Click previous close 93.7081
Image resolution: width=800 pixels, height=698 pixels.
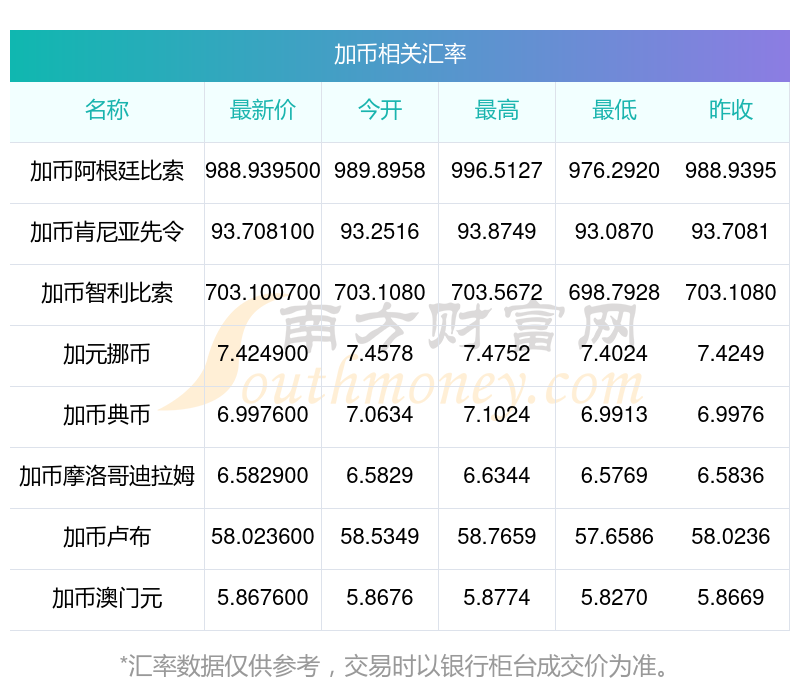coord(731,232)
